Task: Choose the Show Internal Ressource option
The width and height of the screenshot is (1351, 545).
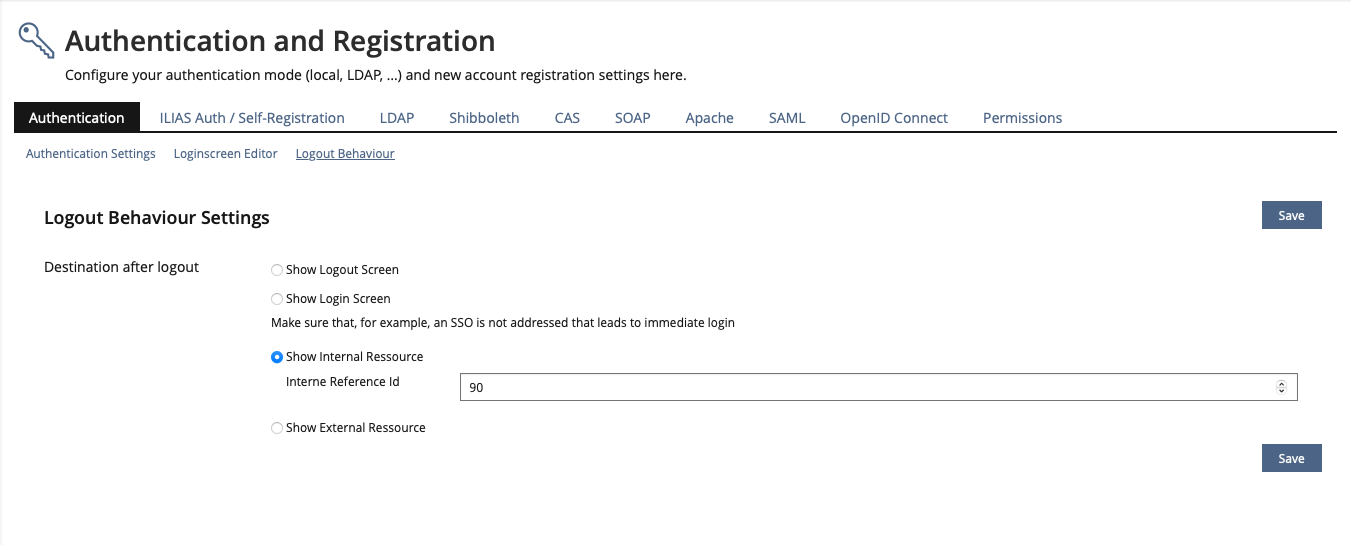Action: click(x=277, y=357)
